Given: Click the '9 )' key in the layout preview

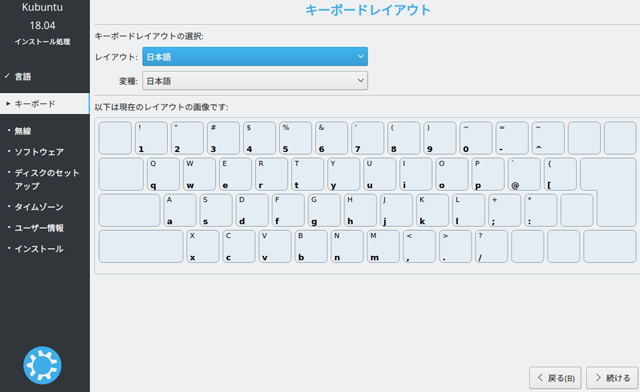Looking at the screenshot, I should (x=440, y=138).
